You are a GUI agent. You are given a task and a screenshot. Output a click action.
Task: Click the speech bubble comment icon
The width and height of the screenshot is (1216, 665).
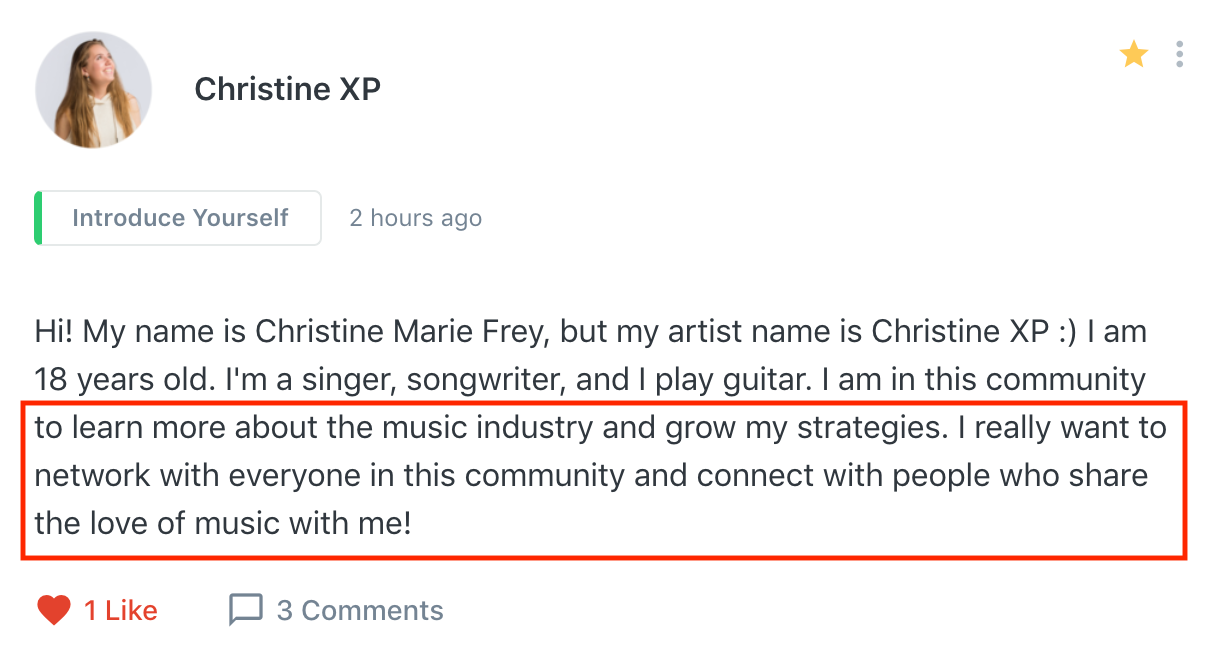245,610
